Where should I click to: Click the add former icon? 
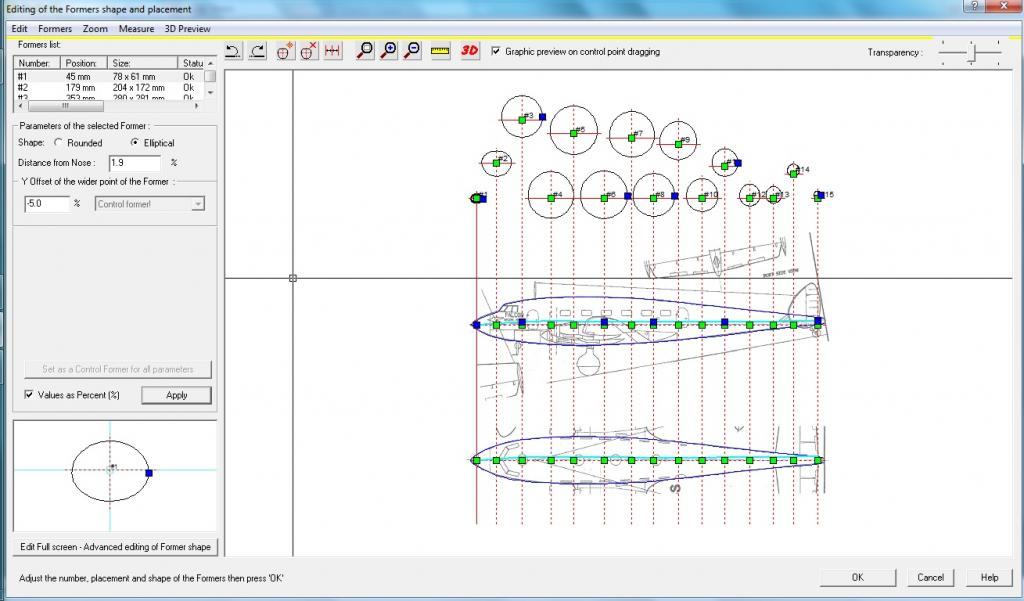pos(284,51)
